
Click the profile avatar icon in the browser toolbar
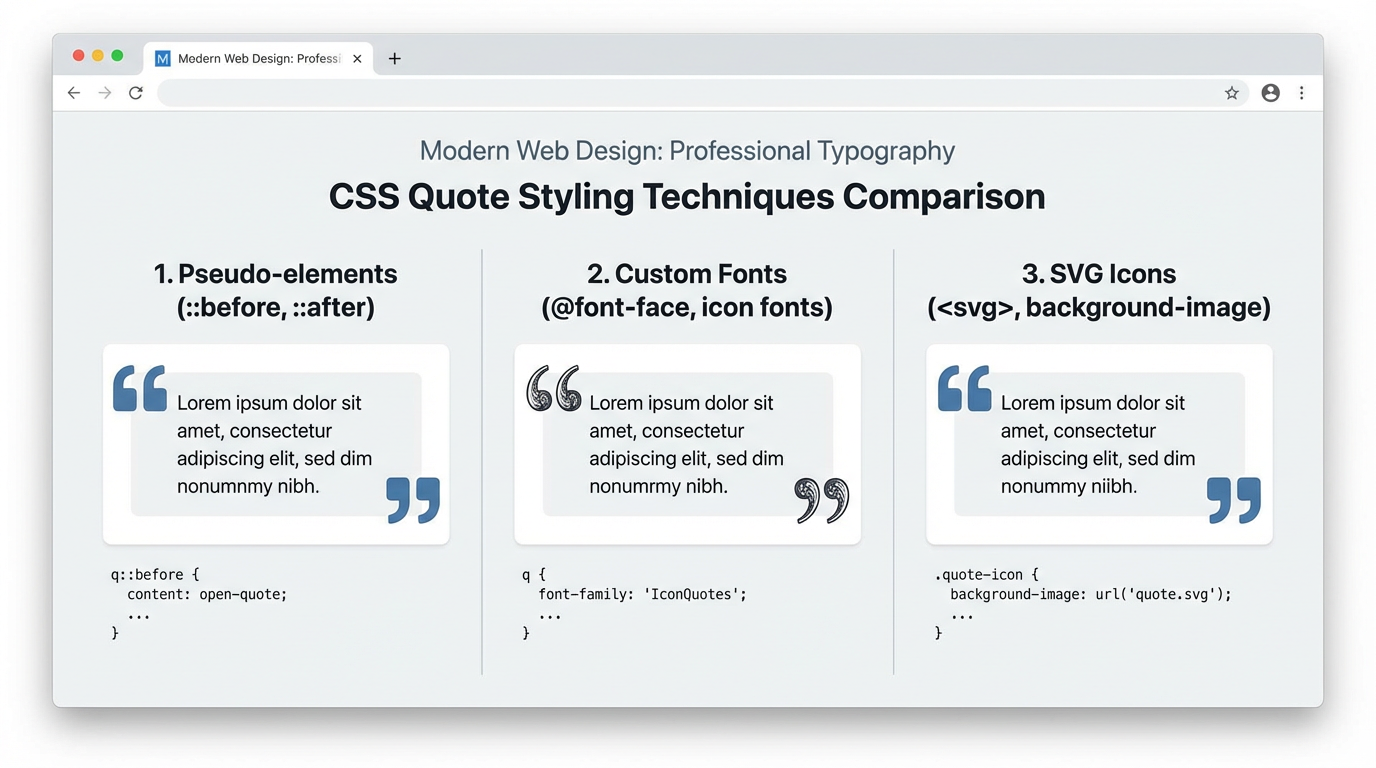coord(1270,92)
